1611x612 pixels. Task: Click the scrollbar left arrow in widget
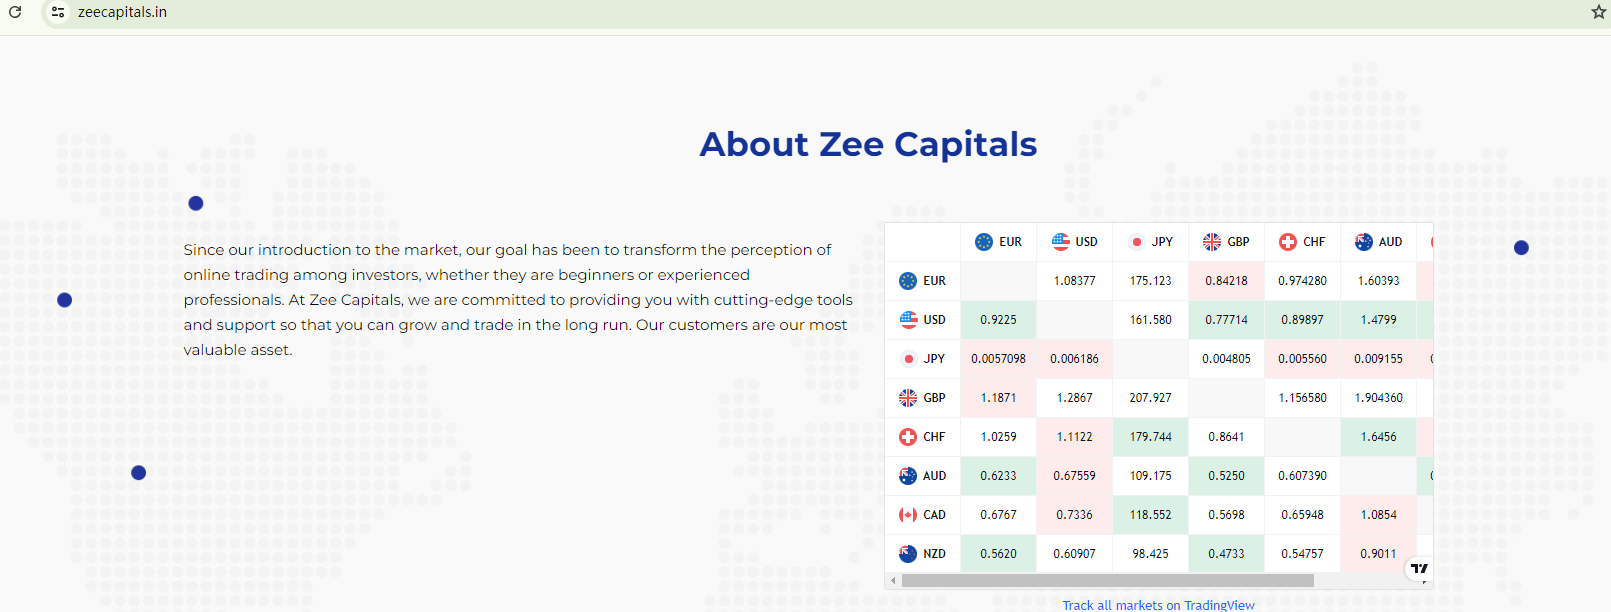point(893,580)
